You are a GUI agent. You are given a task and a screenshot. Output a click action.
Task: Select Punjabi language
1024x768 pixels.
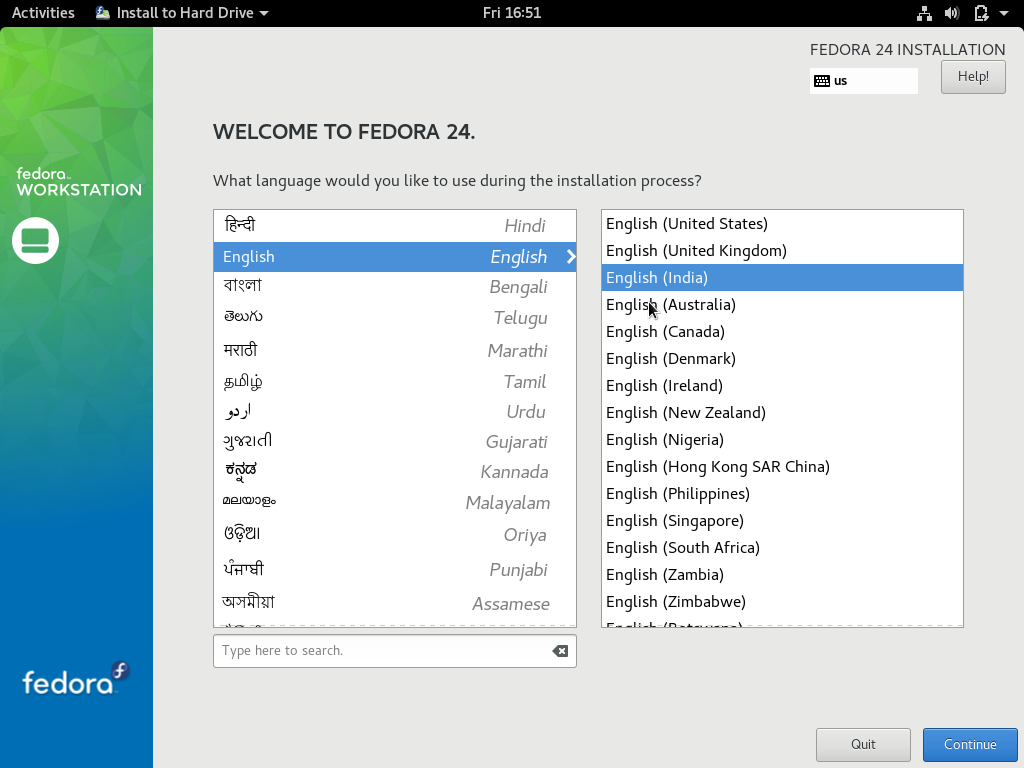(394, 569)
